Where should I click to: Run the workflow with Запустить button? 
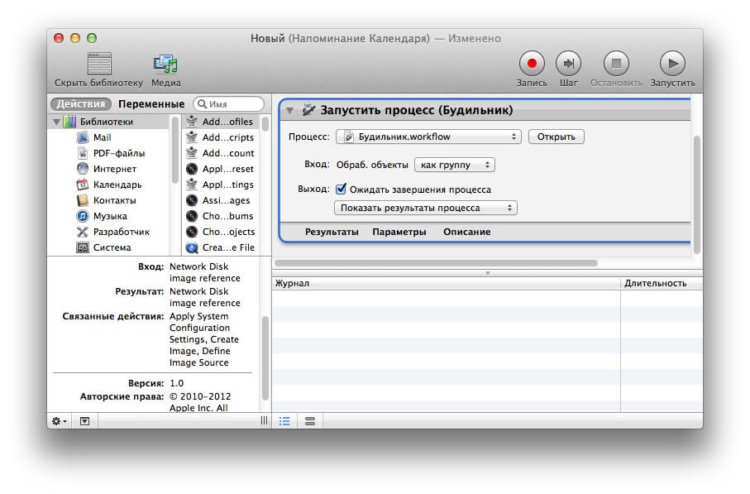pyautogui.click(x=673, y=63)
